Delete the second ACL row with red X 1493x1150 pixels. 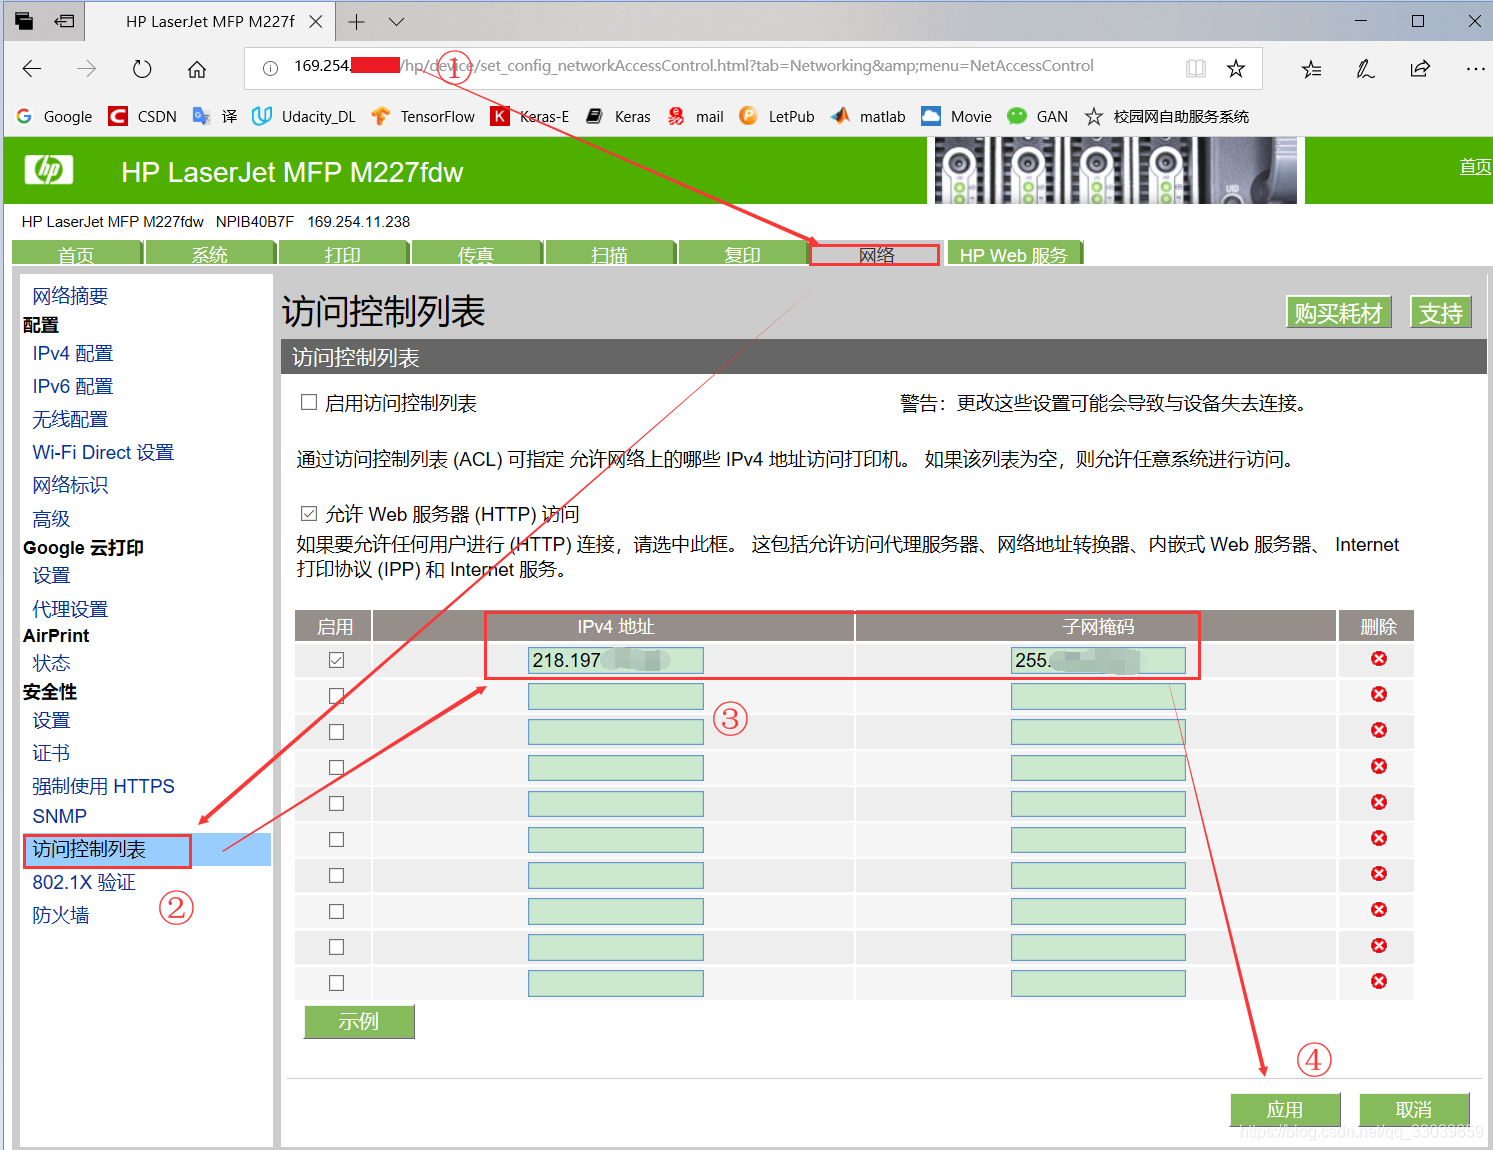pos(1379,694)
